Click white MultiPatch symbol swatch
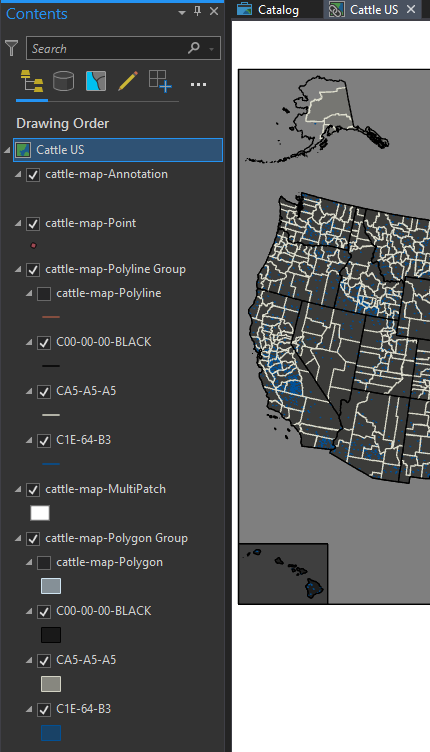The image size is (430, 752). pyautogui.click(x=40, y=513)
